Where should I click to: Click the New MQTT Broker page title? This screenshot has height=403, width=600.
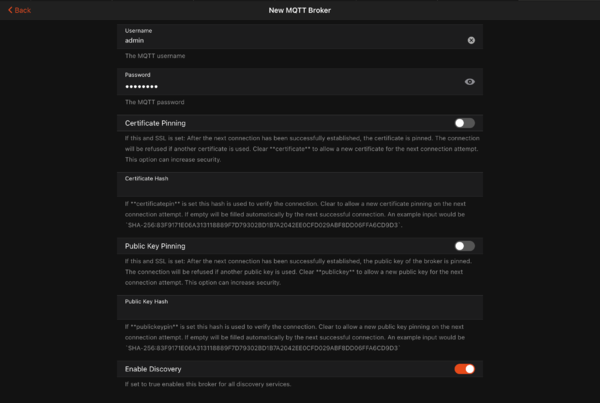pyautogui.click(x=298, y=10)
